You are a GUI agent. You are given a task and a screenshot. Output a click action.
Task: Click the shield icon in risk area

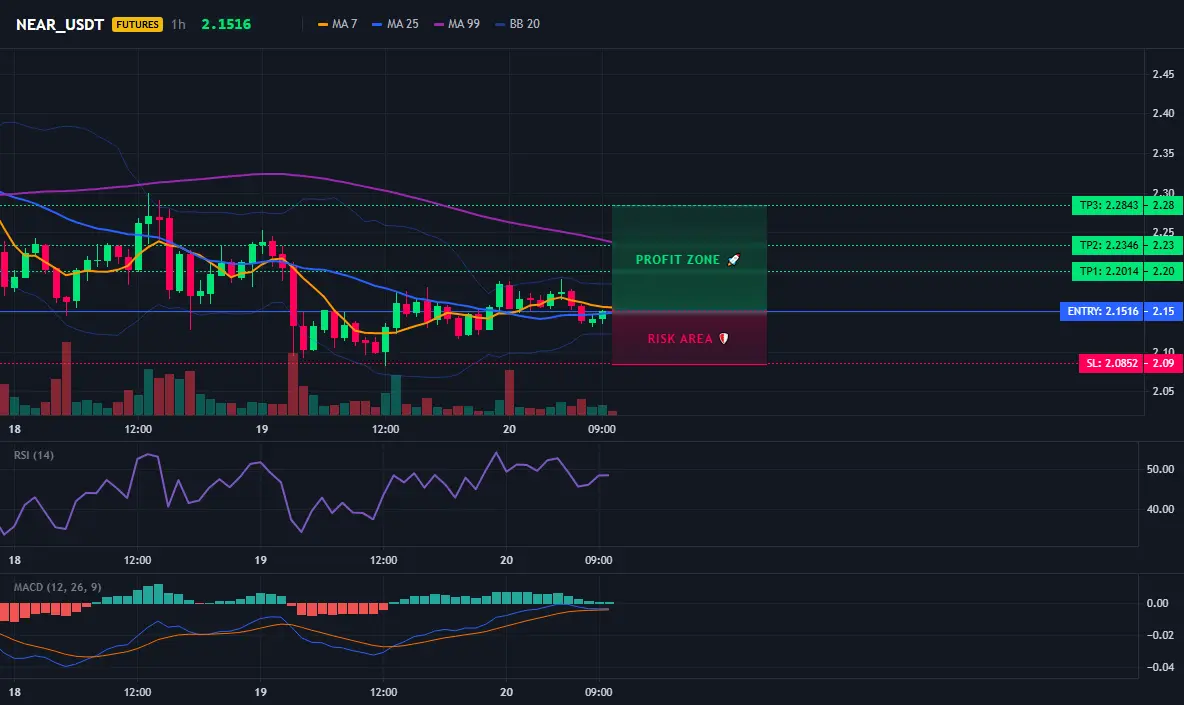click(x=723, y=339)
